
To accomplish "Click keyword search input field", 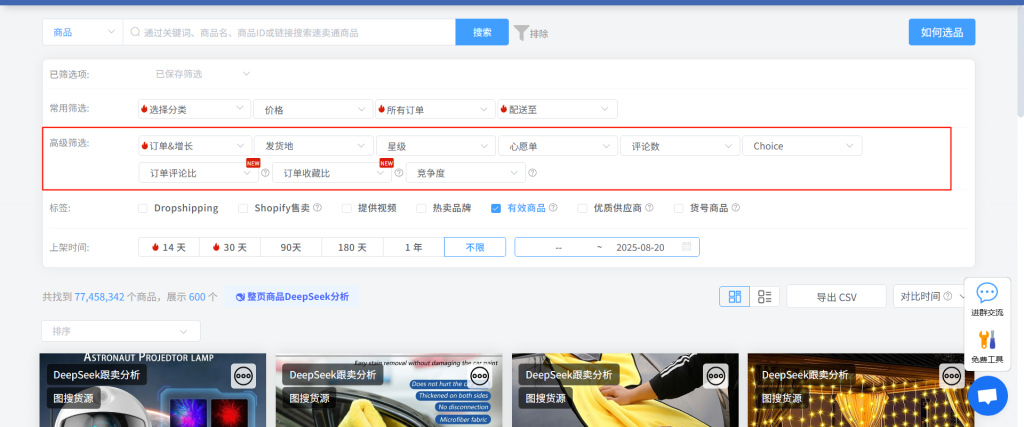I will 289,32.
